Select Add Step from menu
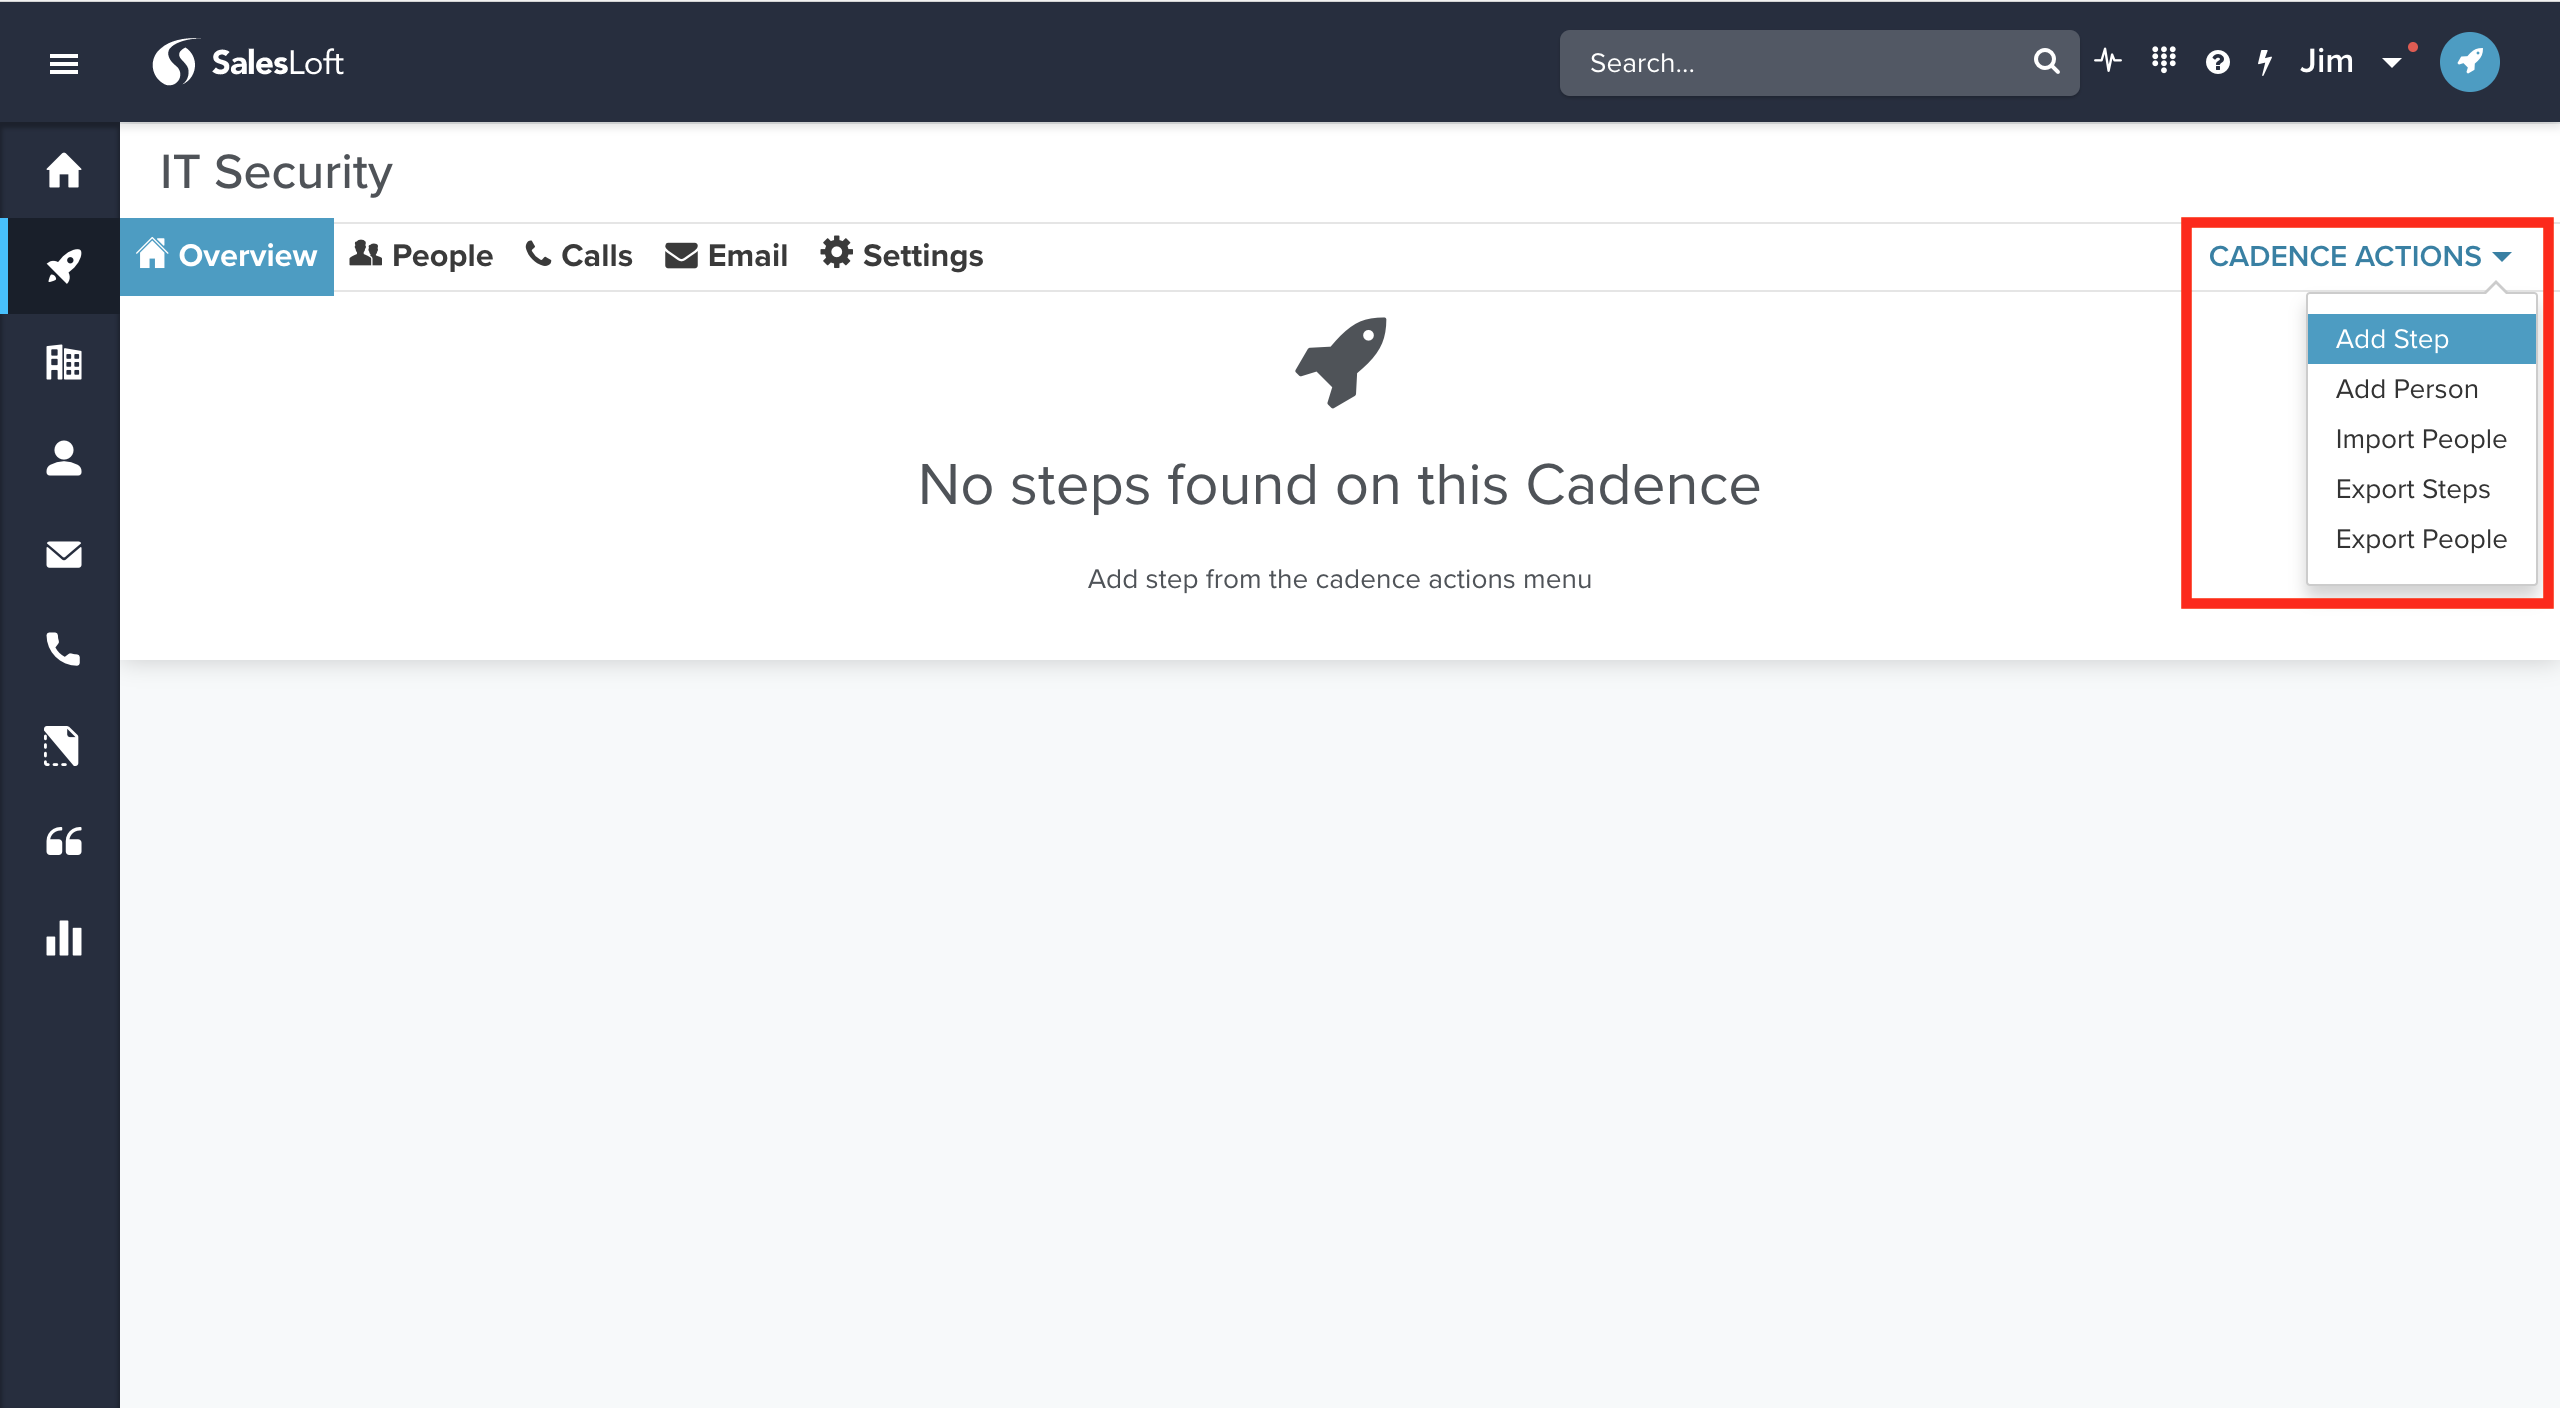 tap(2392, 339)
